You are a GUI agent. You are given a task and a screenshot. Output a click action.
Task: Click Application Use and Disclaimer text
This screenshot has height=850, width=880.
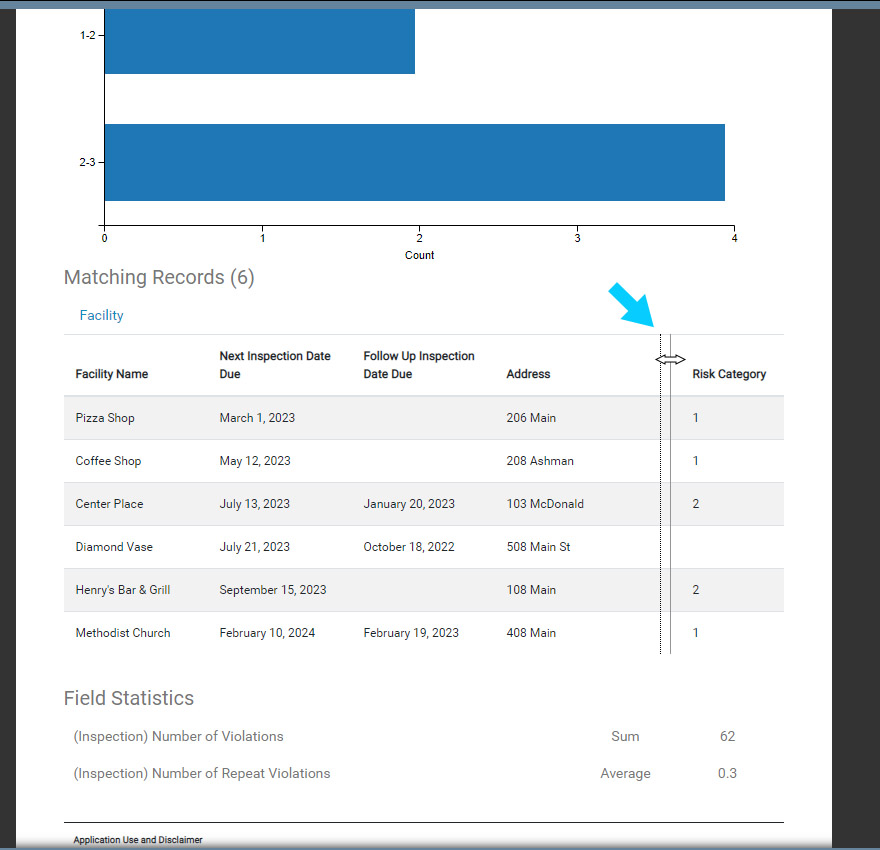pyautogui.click(x=138, y=840)
